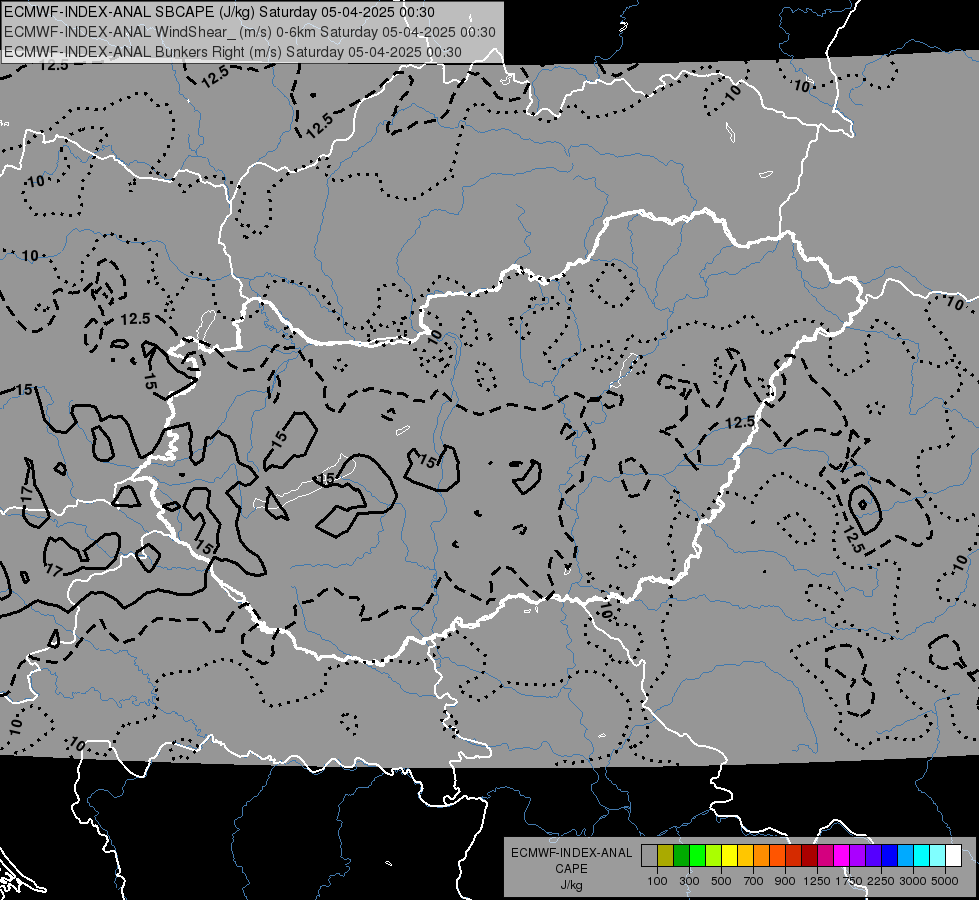
Task: Pick the pure yellow legend swatch
Action: 729,855
